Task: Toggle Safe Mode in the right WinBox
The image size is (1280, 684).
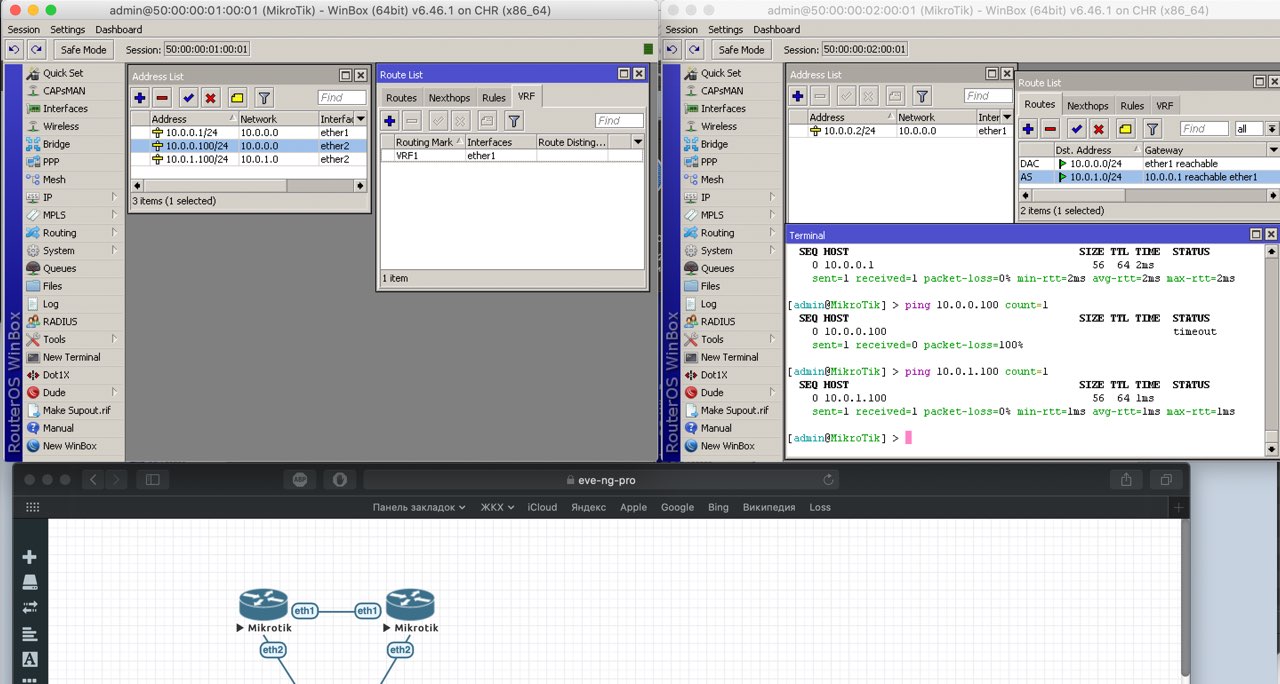Action: coord(741,49)
